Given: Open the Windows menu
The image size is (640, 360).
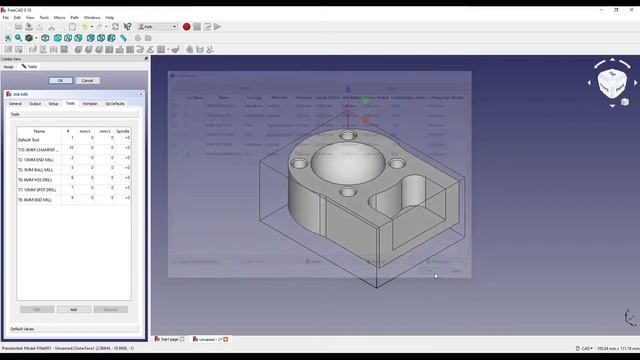Looking at the screenshot, I should (x=92, y=18).
